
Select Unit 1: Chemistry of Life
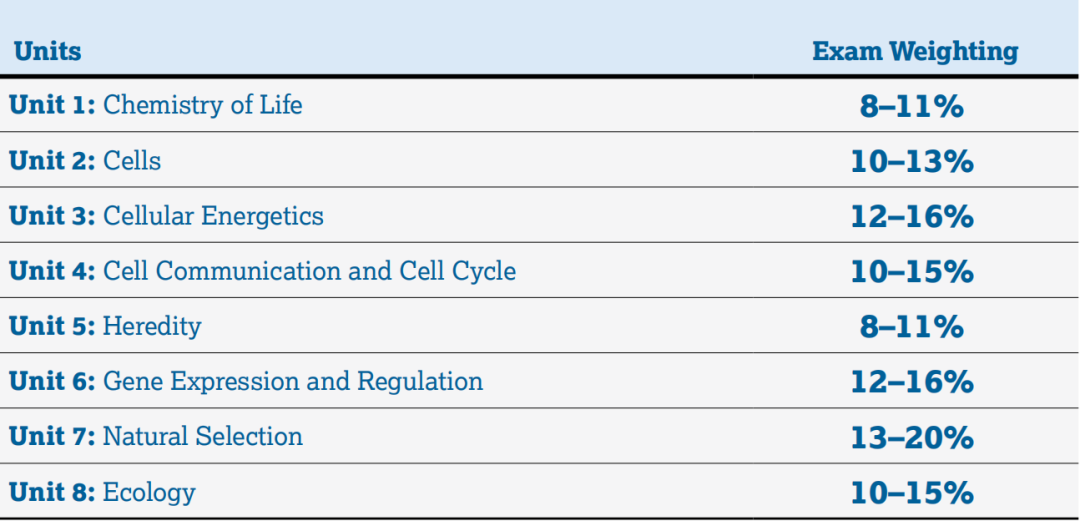pyautogui.click(x=156, y=105)
